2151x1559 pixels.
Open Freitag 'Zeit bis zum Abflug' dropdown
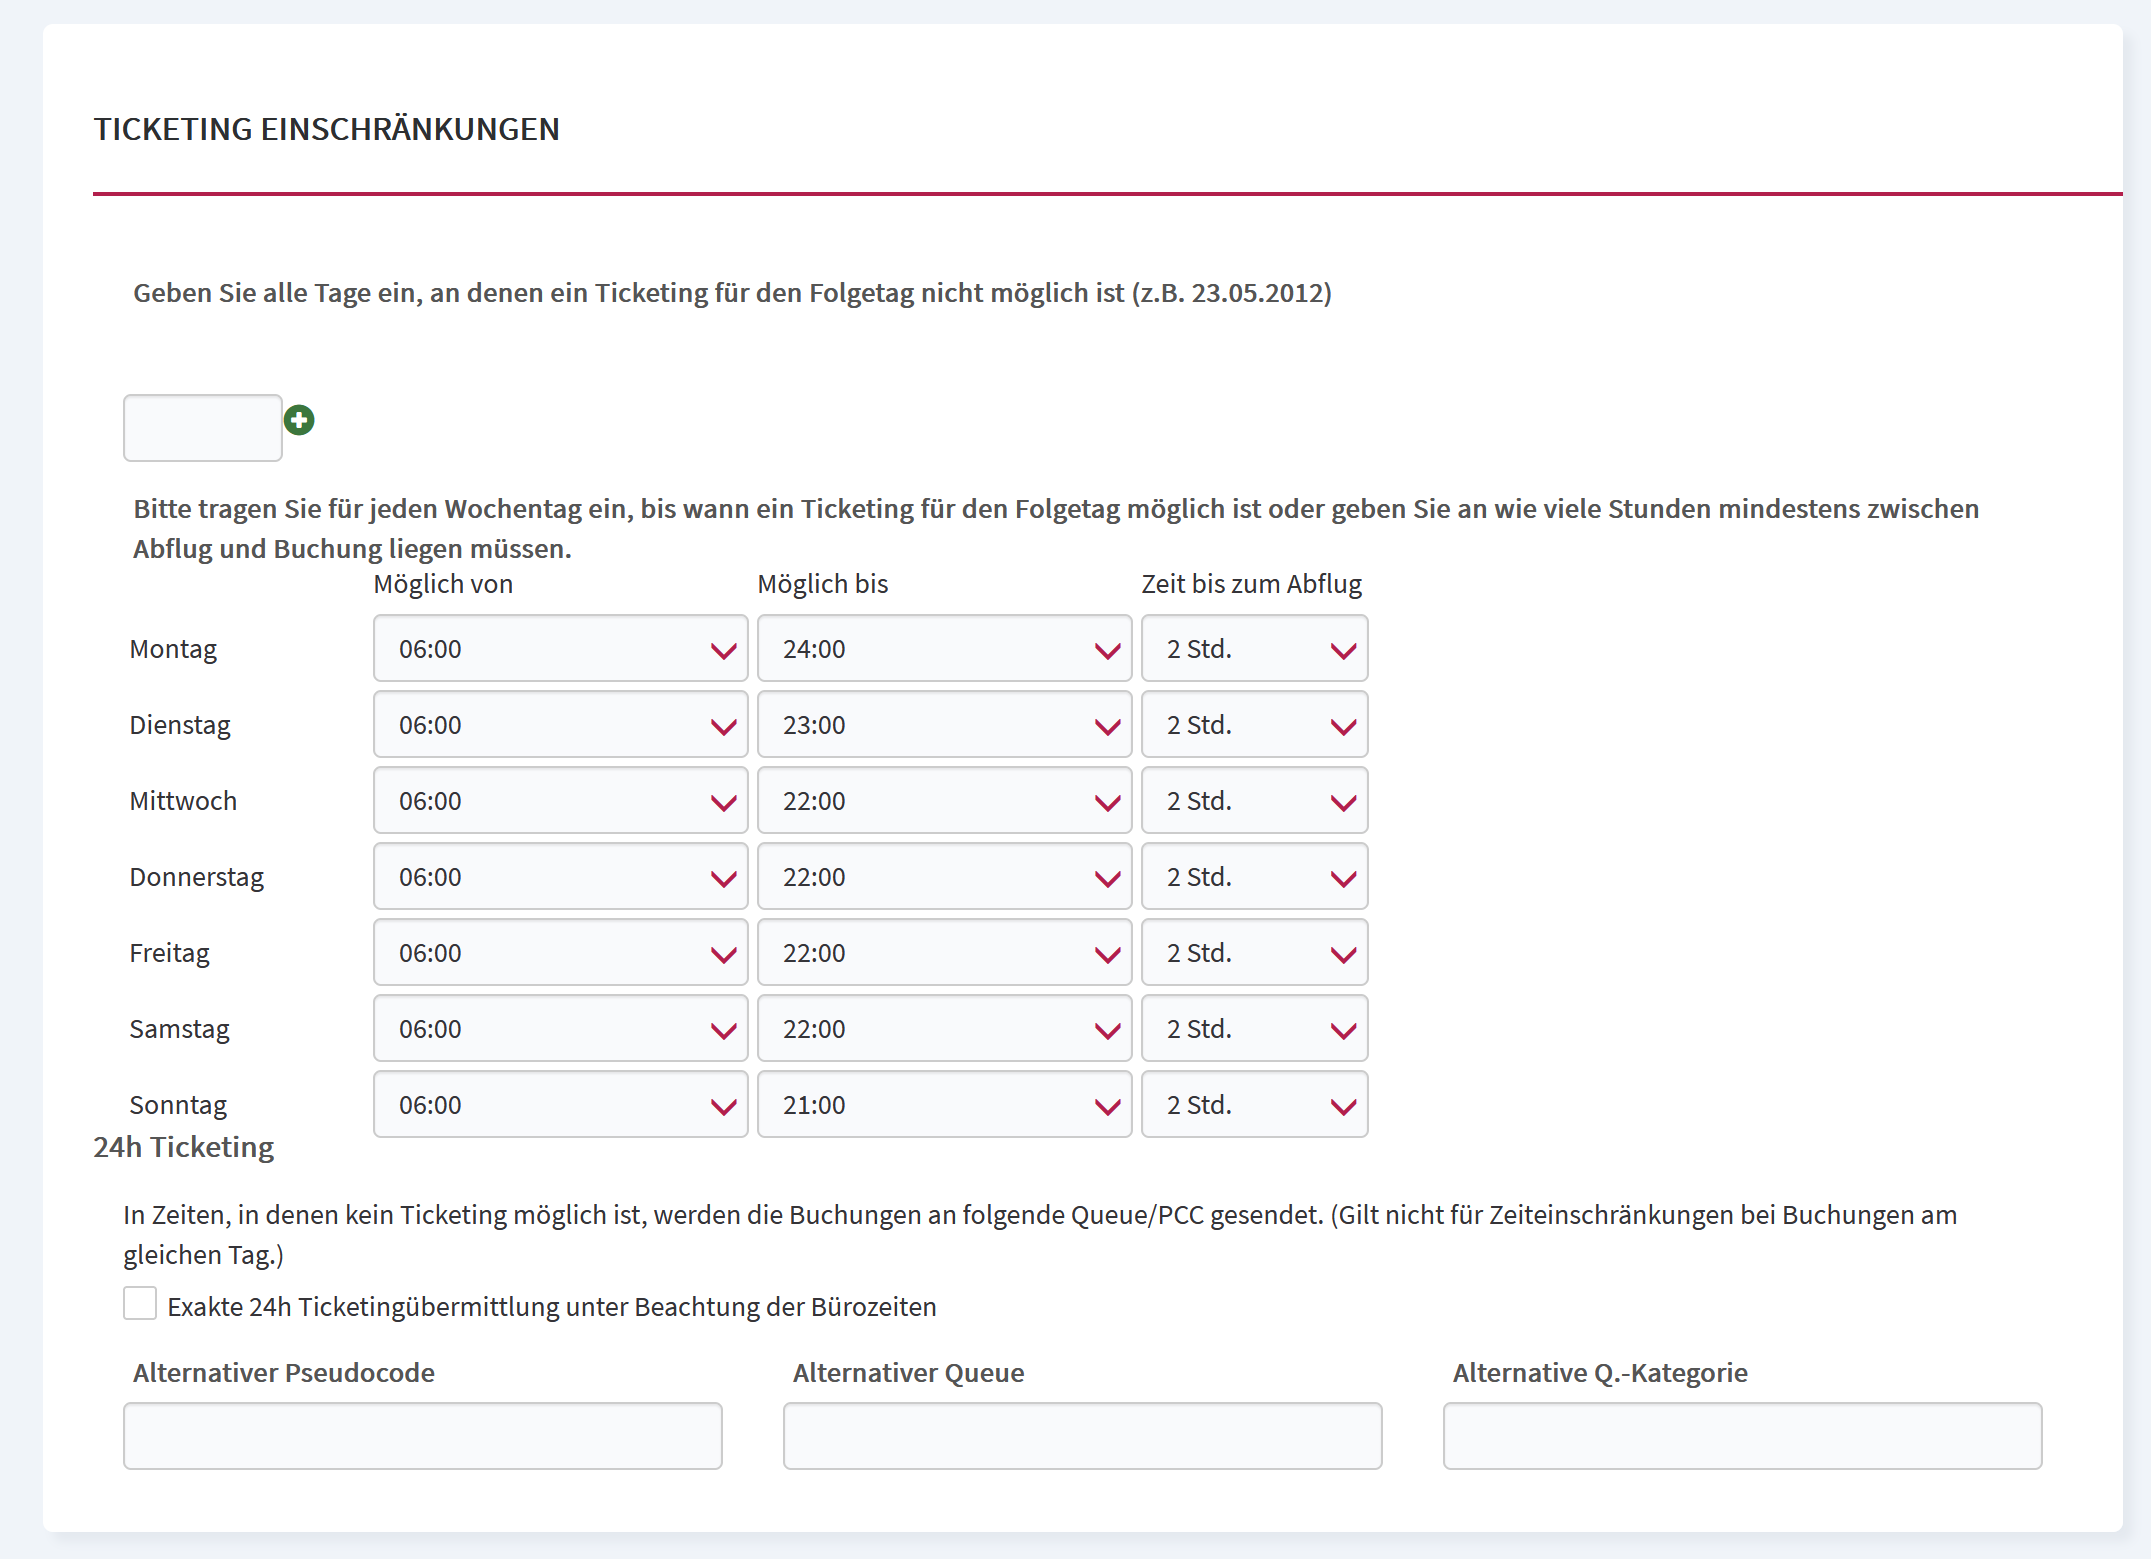(1255, 953)
